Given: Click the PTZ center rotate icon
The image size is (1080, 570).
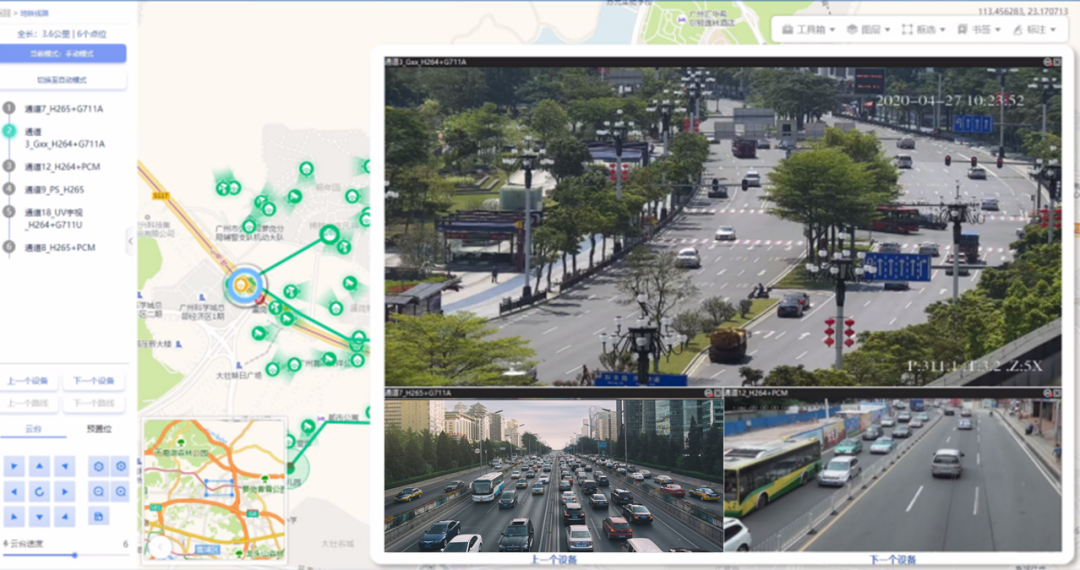Looking at the screenshot, I should 38,492.
